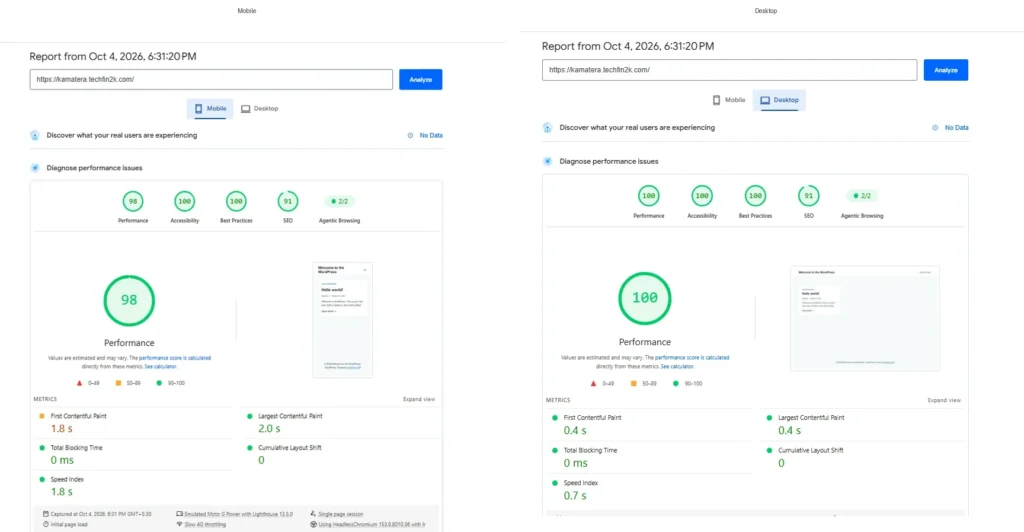Click Total Blocking Time metric in Desktop report
The width and height of the screenshot is (1024, 532).
point(651,457)
